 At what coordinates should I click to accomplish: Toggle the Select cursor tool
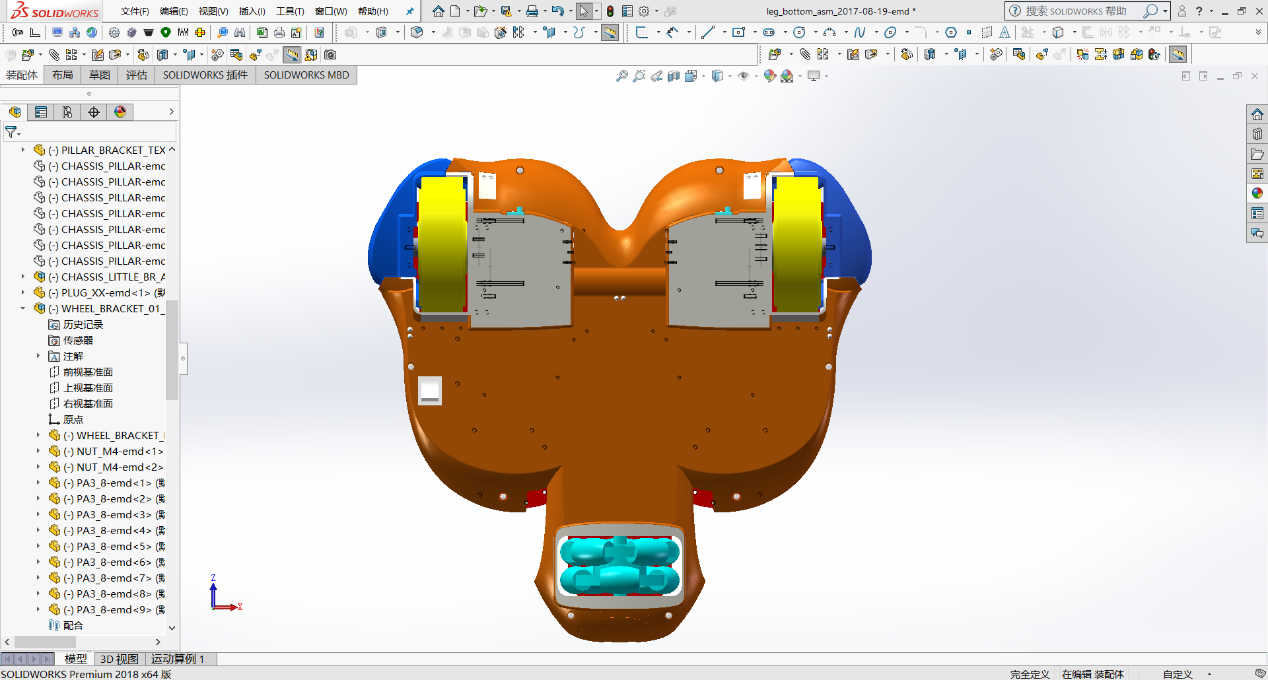(x=584, y=11)
